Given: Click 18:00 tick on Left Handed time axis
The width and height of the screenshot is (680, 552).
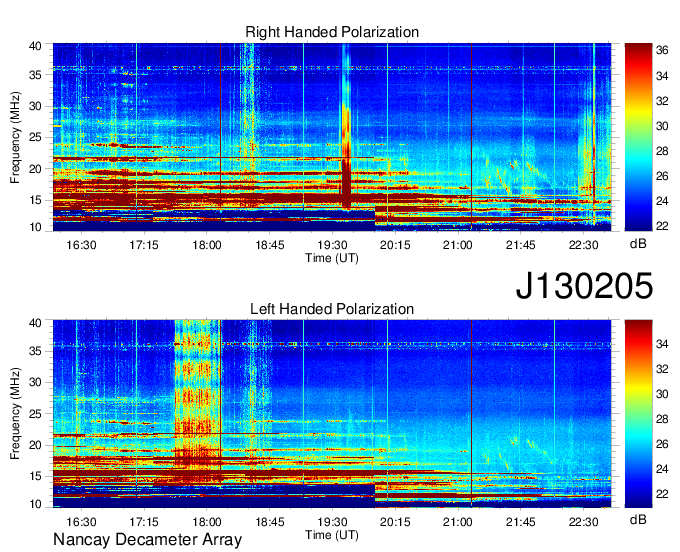Looking at the screenshot, I should click(x=207, y=522).
